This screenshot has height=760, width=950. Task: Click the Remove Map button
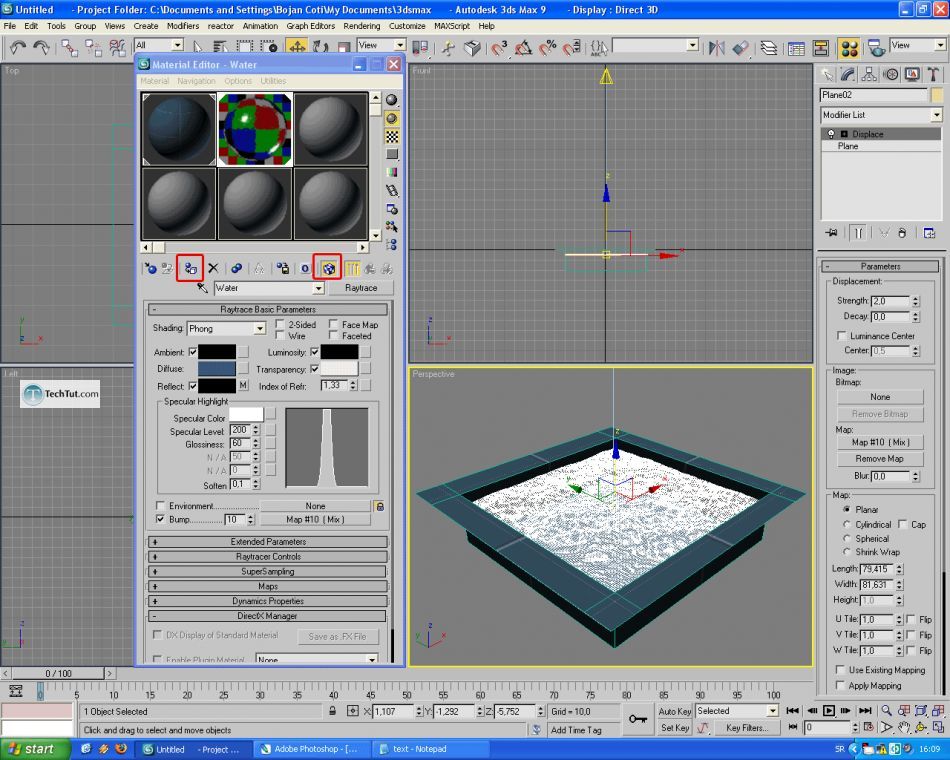click(880, 459)
